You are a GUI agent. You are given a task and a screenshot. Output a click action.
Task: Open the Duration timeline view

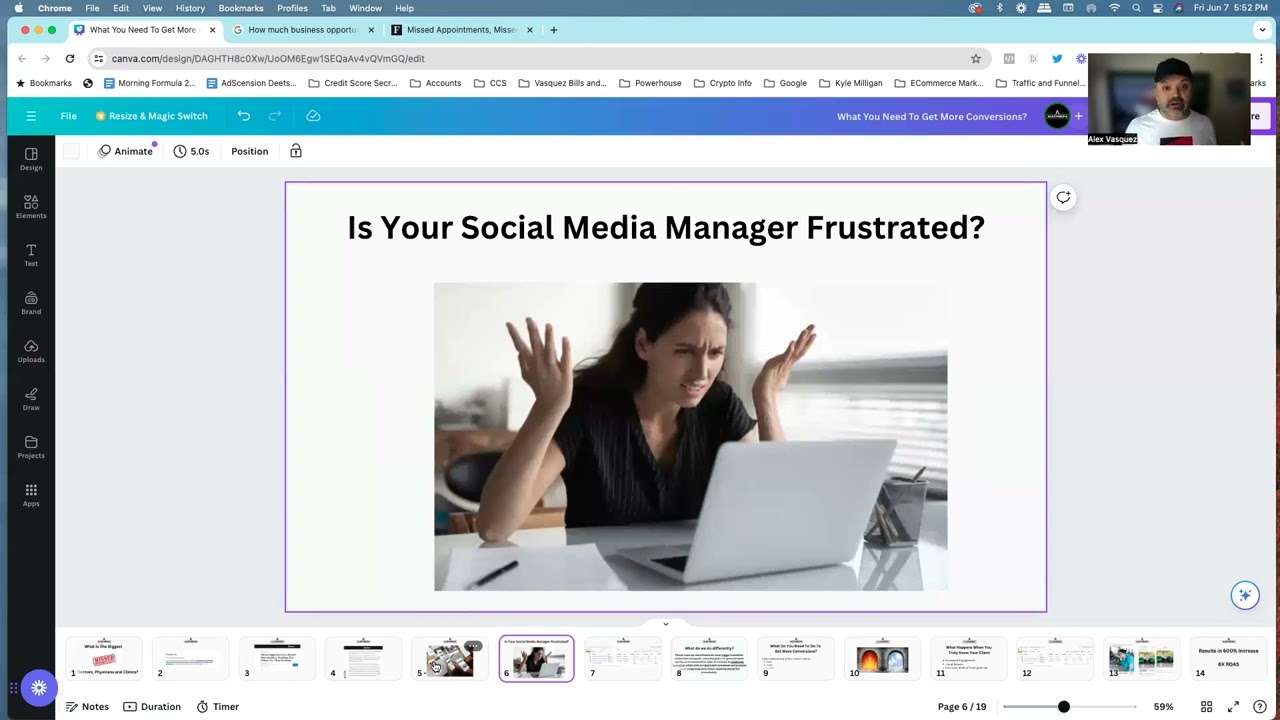pos(152,707)
